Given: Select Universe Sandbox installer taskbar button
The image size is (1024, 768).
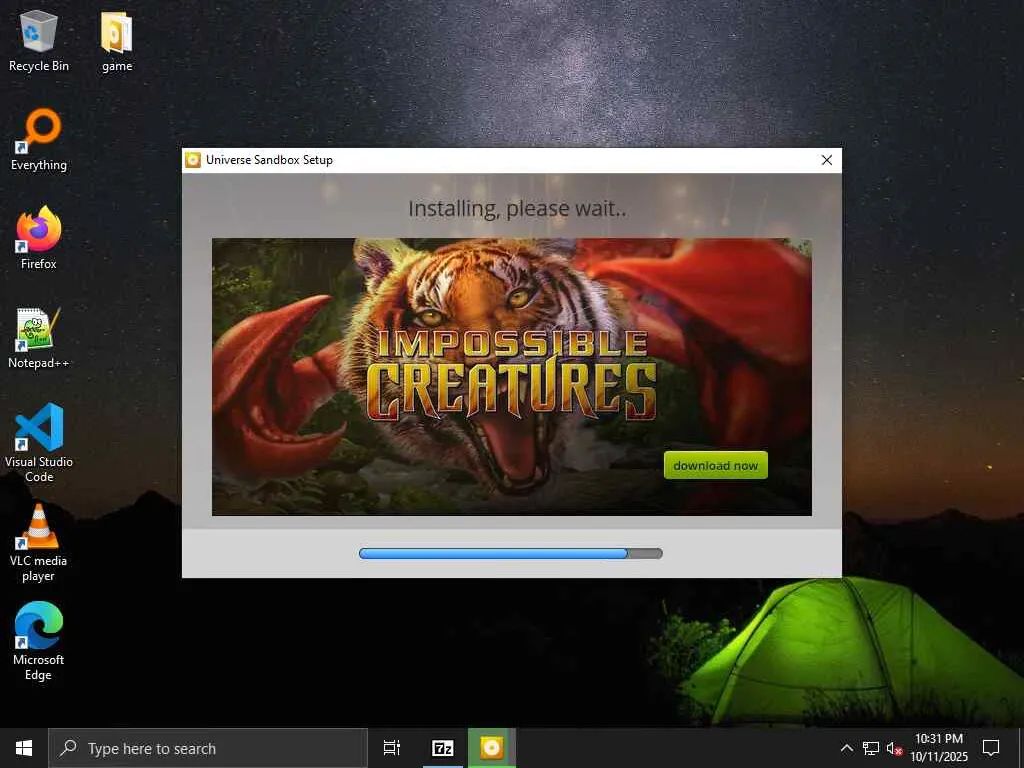Looking at the screenshot, I should [492, 748].
